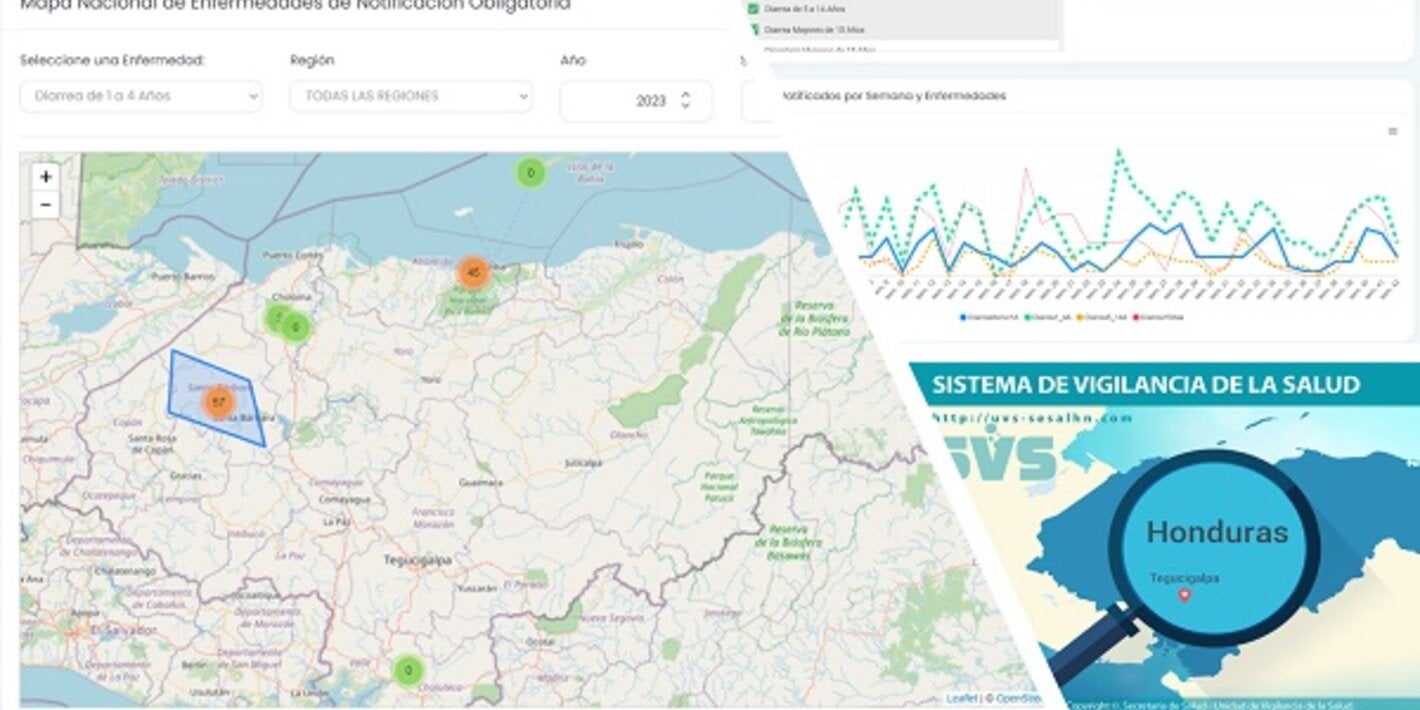This screenshot has width=1420, height=710.
Task: Click the orange cluster marker labeled 45
Action: [473, 272]
